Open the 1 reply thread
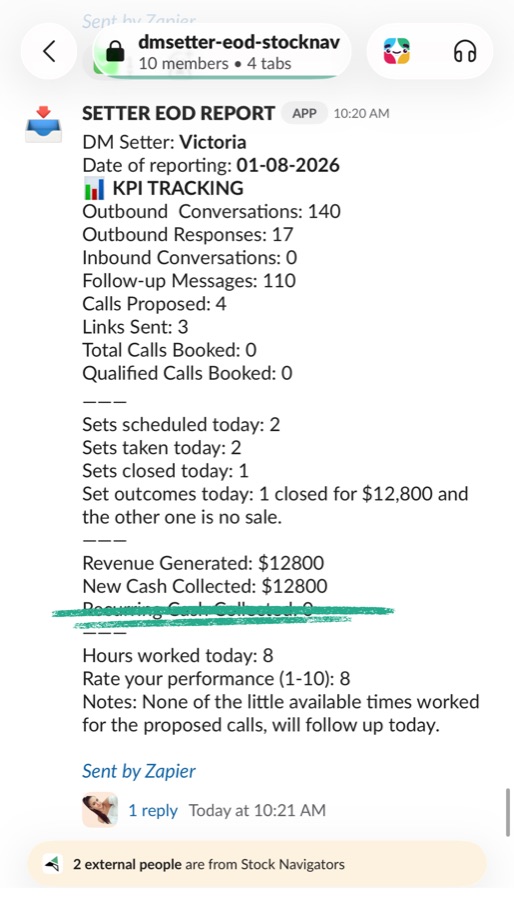This screenshot has height=900, width=514. pyautogui.click(x=153, y=810)
